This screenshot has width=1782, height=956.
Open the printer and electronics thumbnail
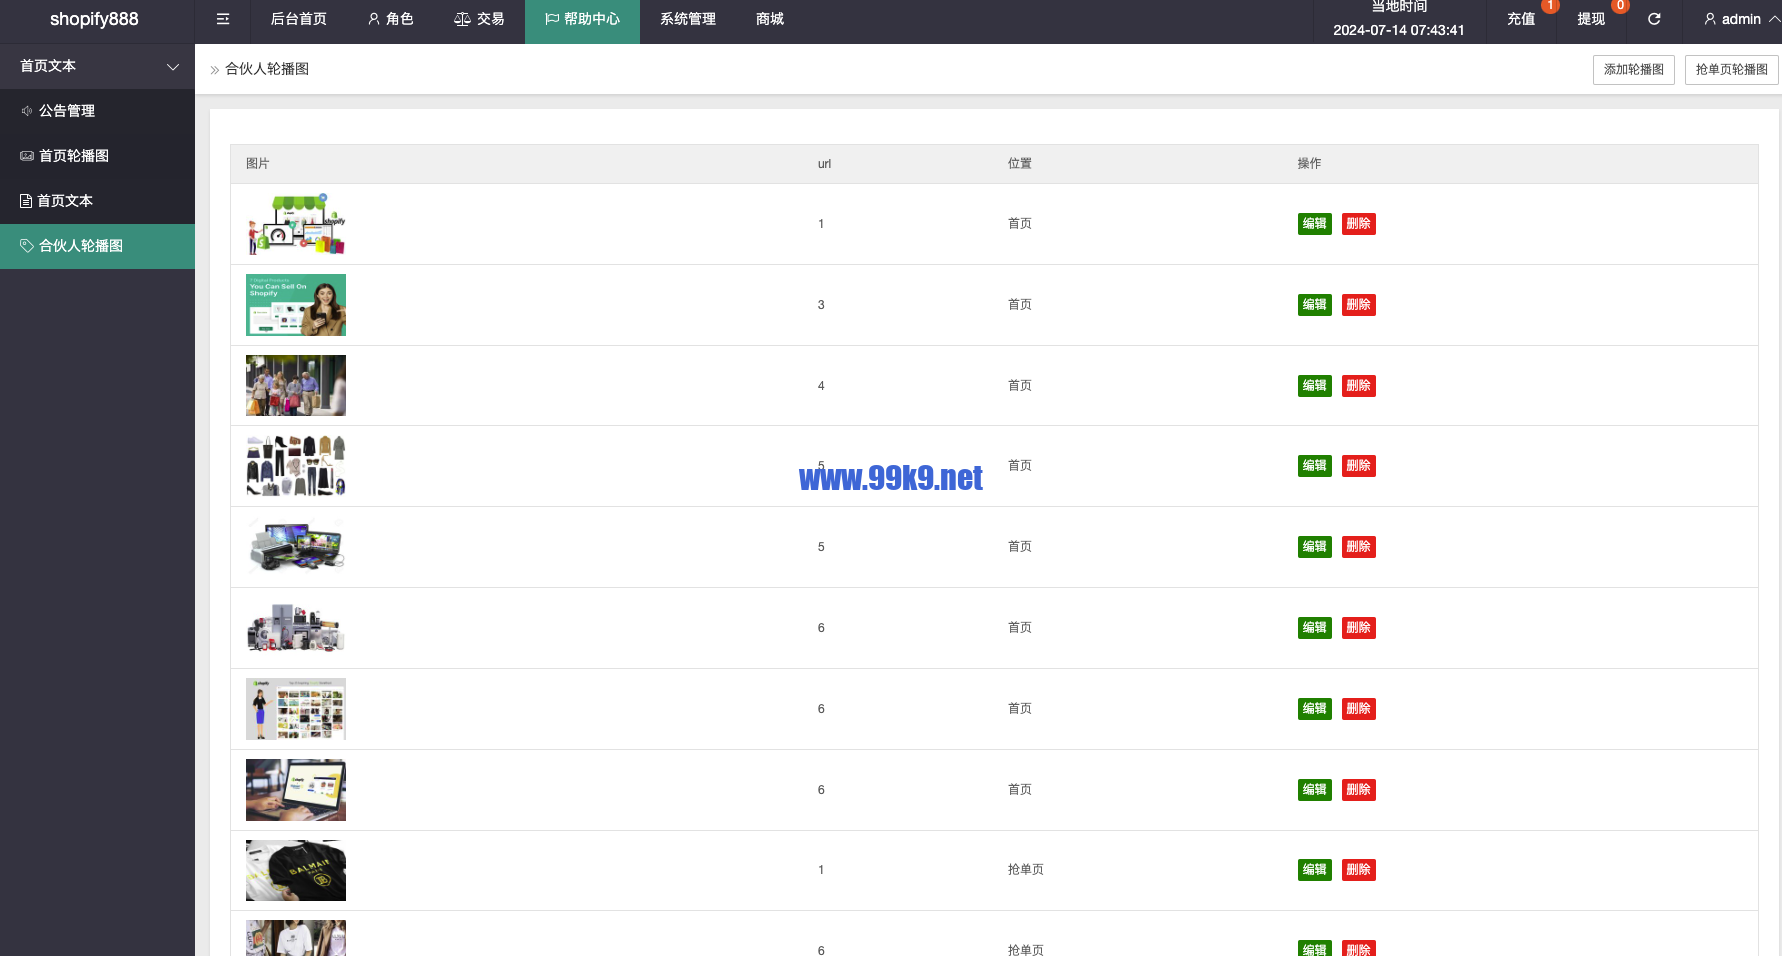(296, 547)
